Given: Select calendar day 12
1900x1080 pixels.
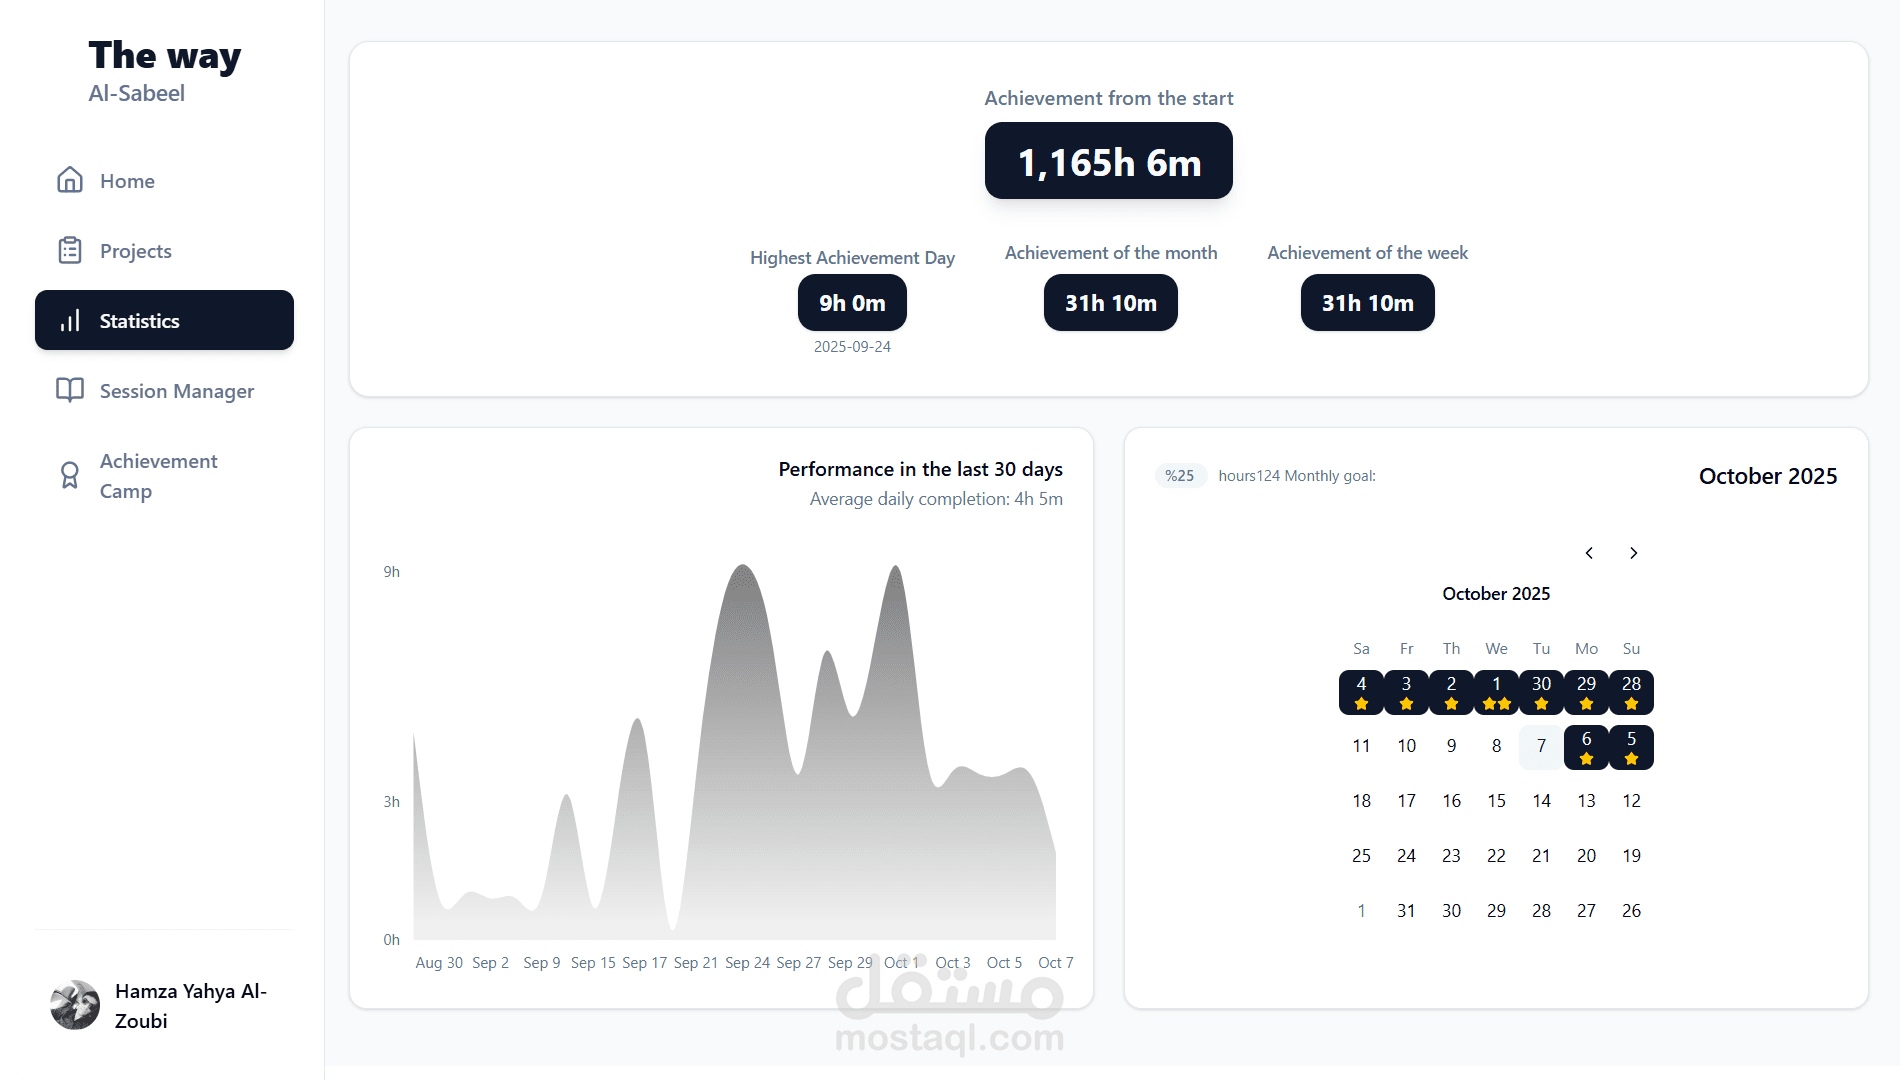Looking at the screenshot, I should click(1631, 801).
